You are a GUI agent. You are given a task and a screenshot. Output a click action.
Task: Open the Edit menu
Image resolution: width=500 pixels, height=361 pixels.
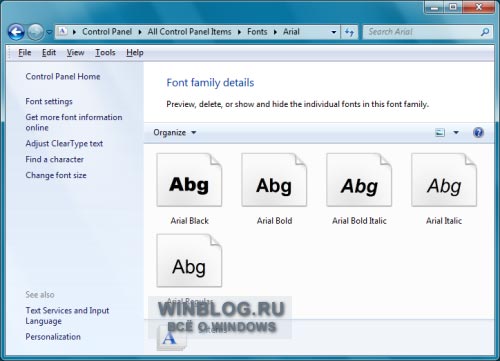(49, 53)
